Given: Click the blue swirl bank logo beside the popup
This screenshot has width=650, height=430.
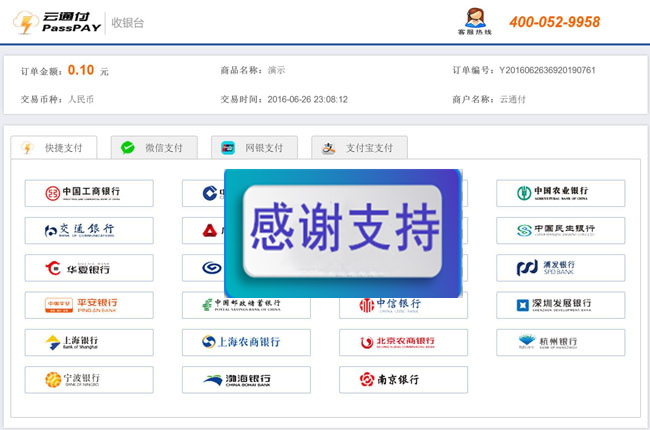Looking at the screenshot, I should coord(211,268).
